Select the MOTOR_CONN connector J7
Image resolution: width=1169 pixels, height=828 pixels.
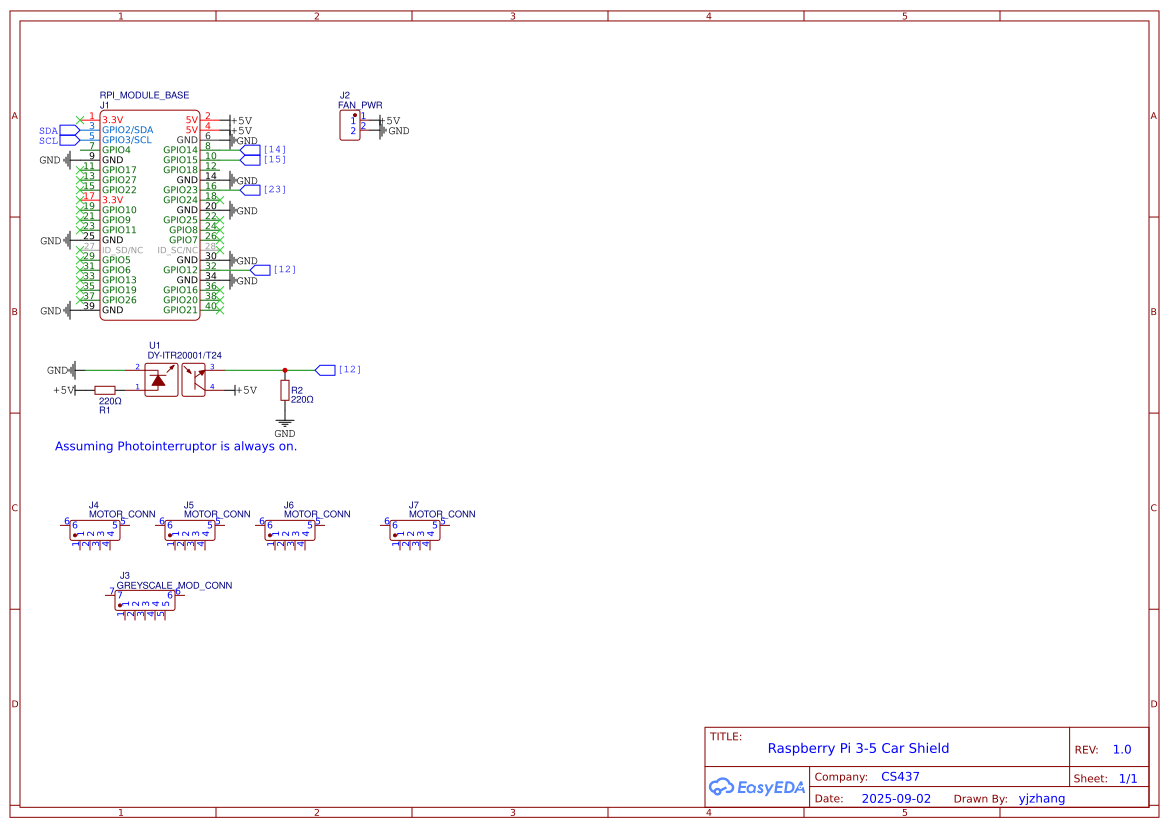click(415, 531)
